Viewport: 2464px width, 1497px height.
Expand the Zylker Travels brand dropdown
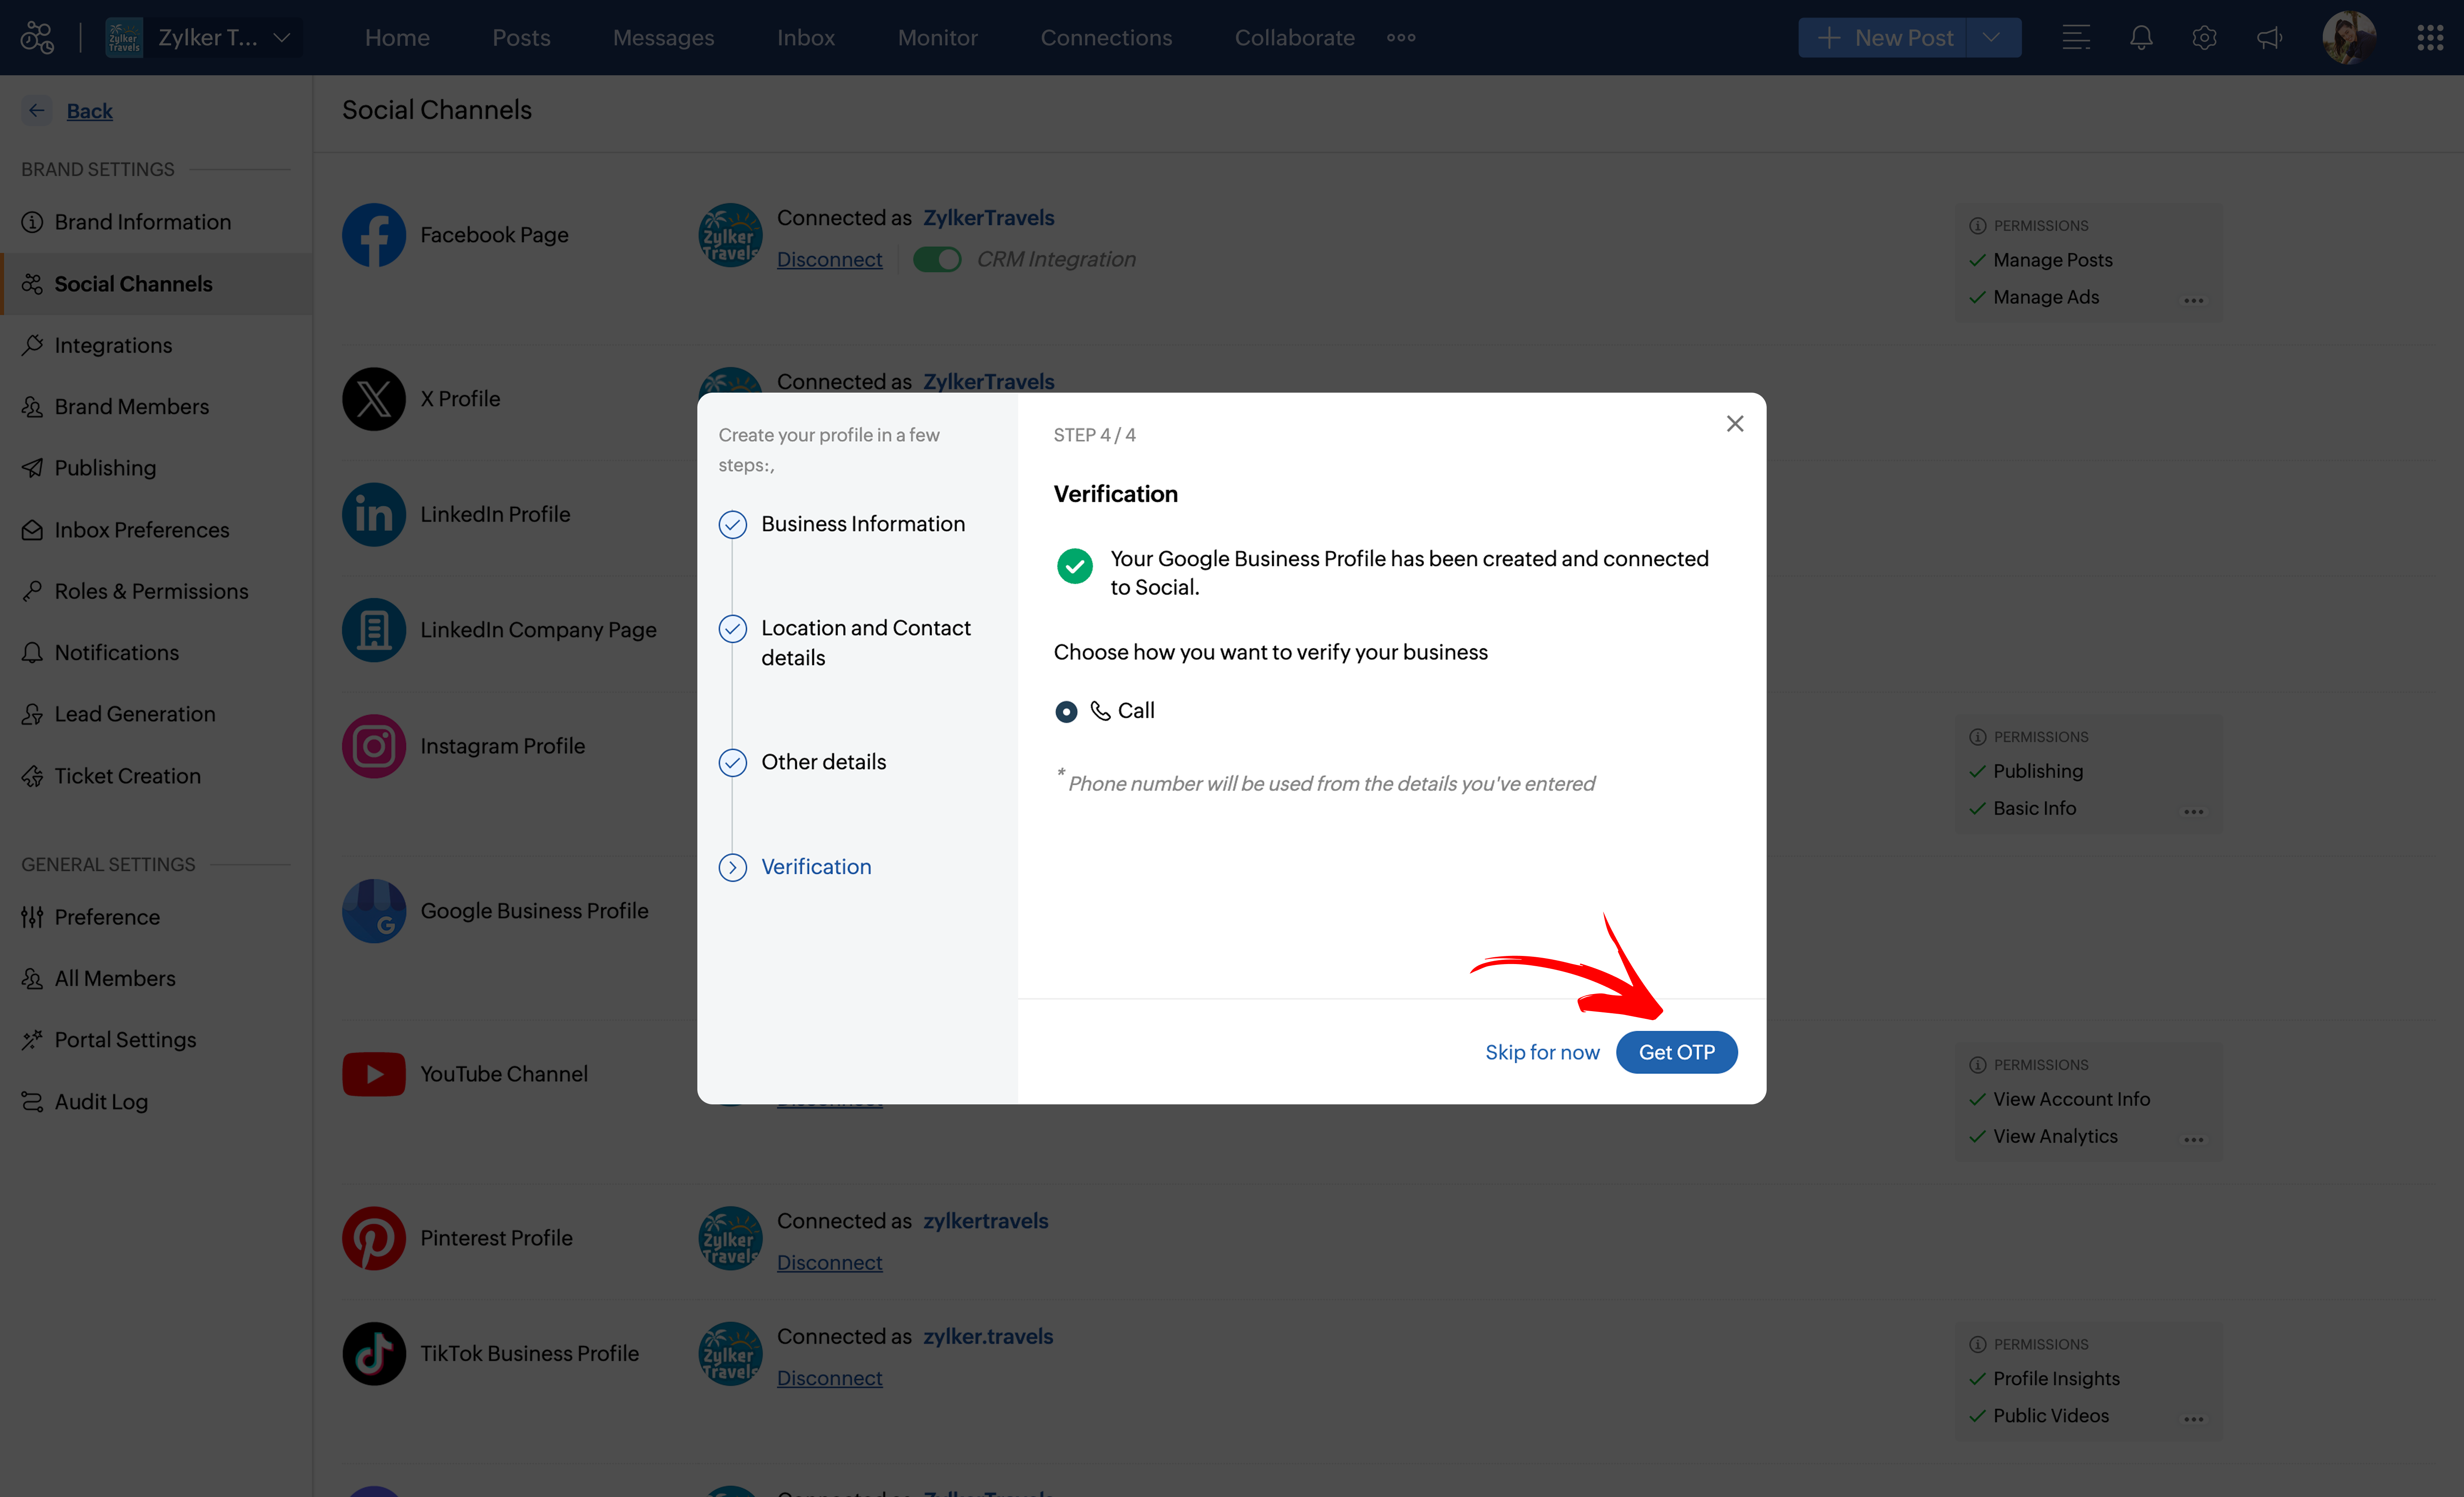(282, 38)
